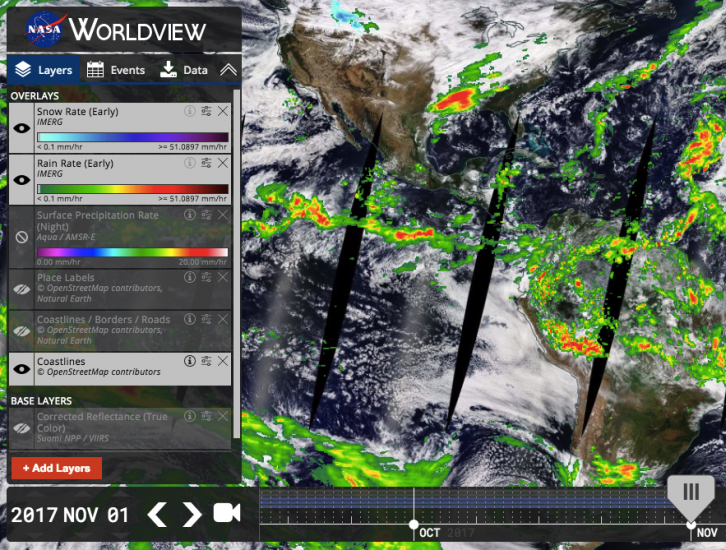Hide the Coastlines layer

pos(22,369)
